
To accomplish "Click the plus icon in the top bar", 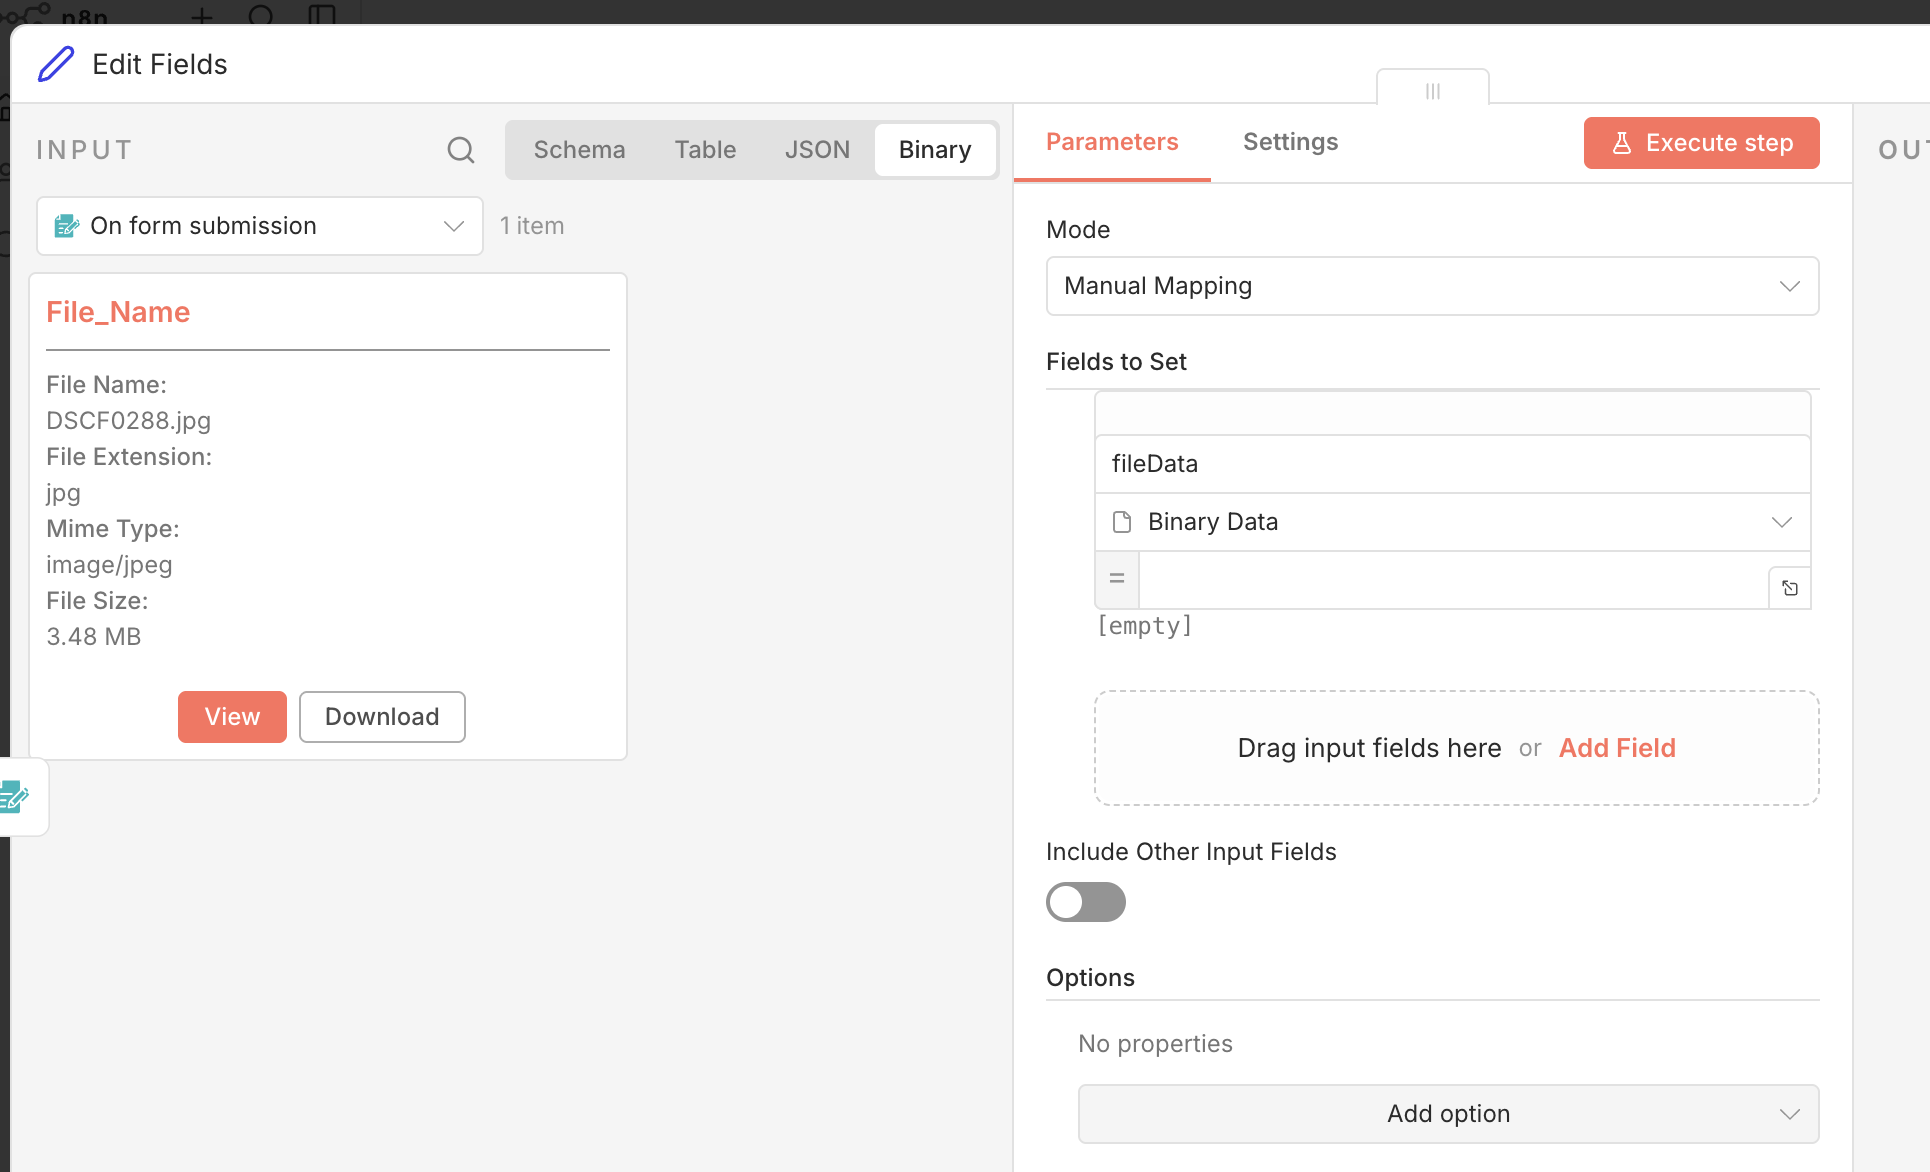I will [x=202, y=15].
